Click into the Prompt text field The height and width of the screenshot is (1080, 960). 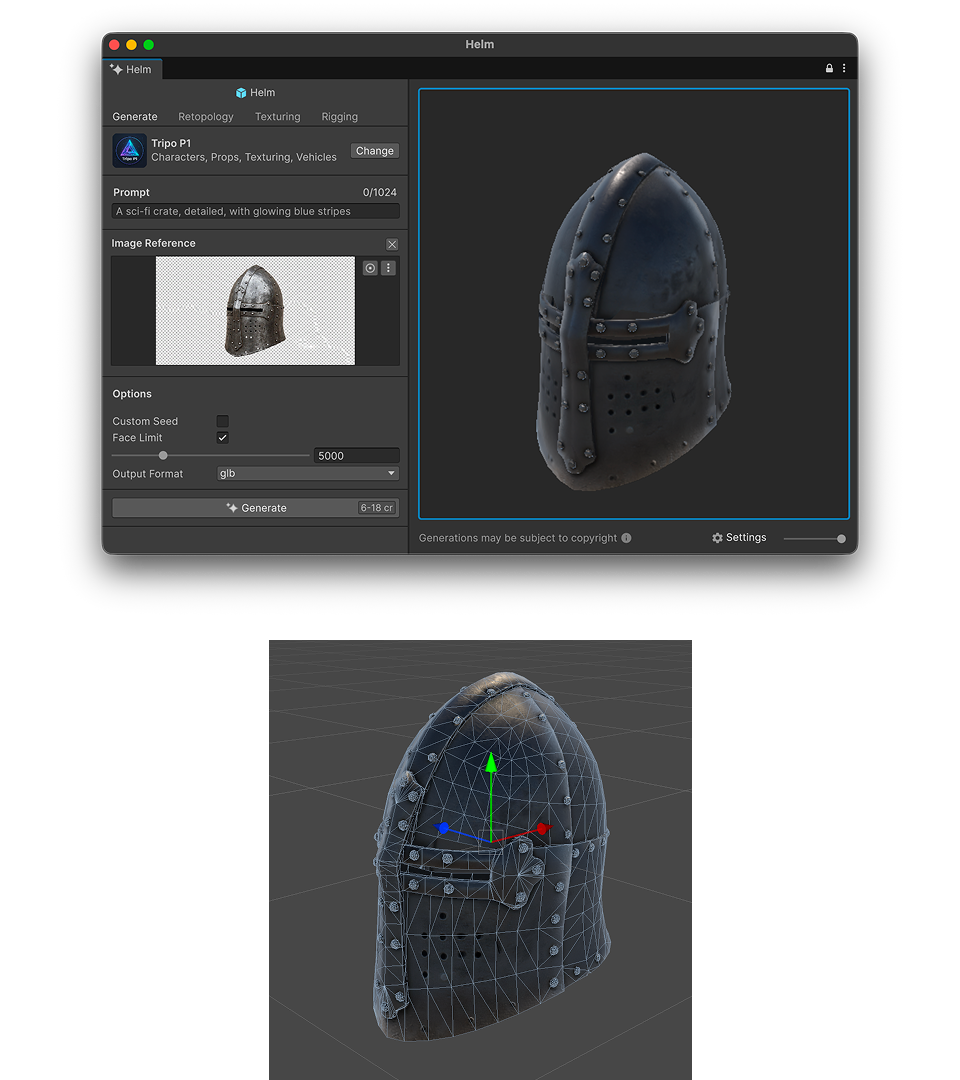pyautogui.click(x=255, y=211)
